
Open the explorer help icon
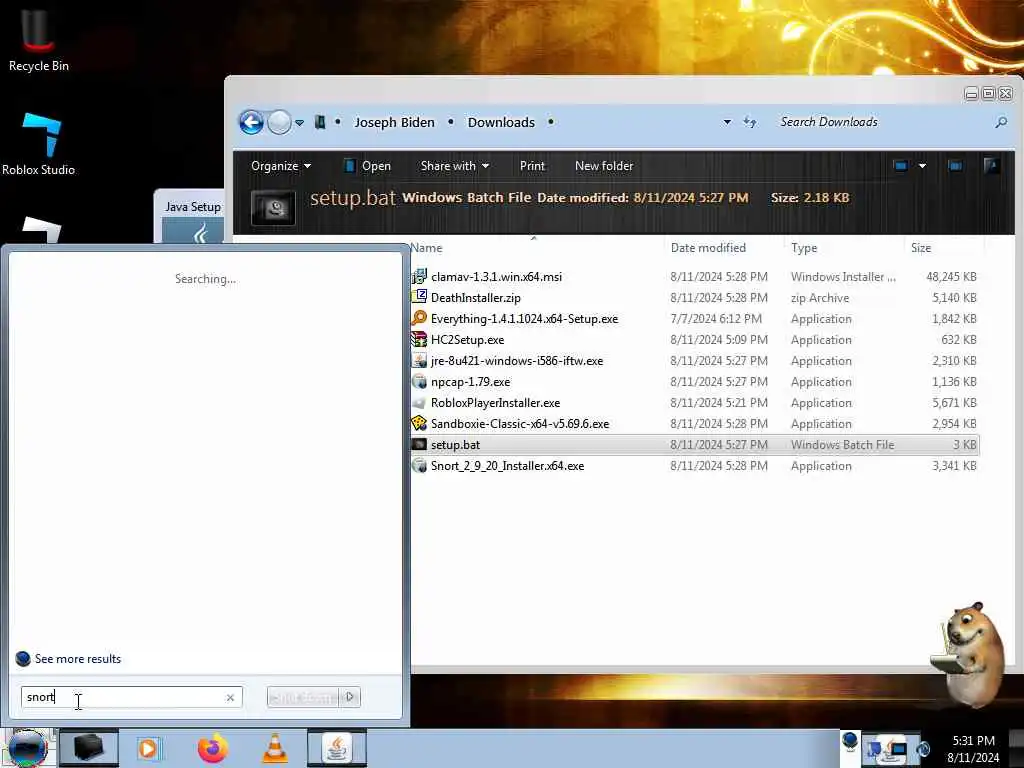[x=991, y=165]
